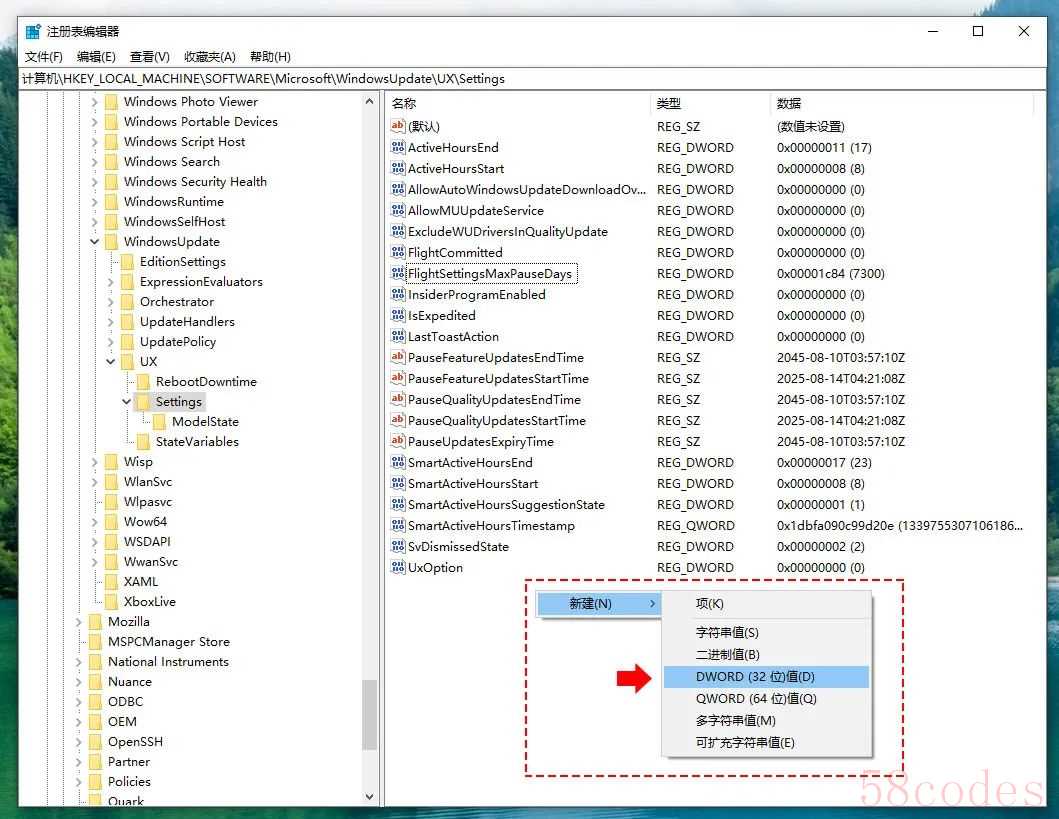This screenshot has width=1059, height=819.
Task: Click the tree pane vertical scrollbar thumb
Action: click(369, 714)
